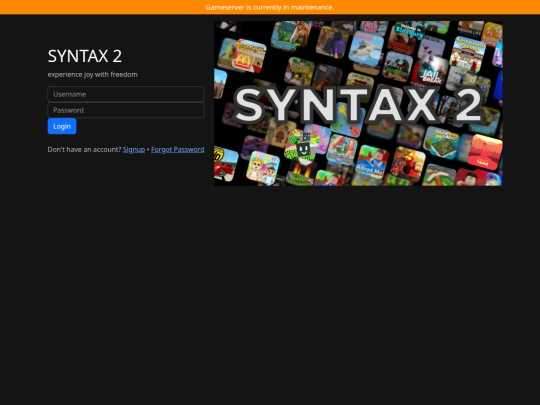This screenshot has height=405, width=540.
Task: Click the SYNTAX 2 banner image
Action: tap(358, 103)
